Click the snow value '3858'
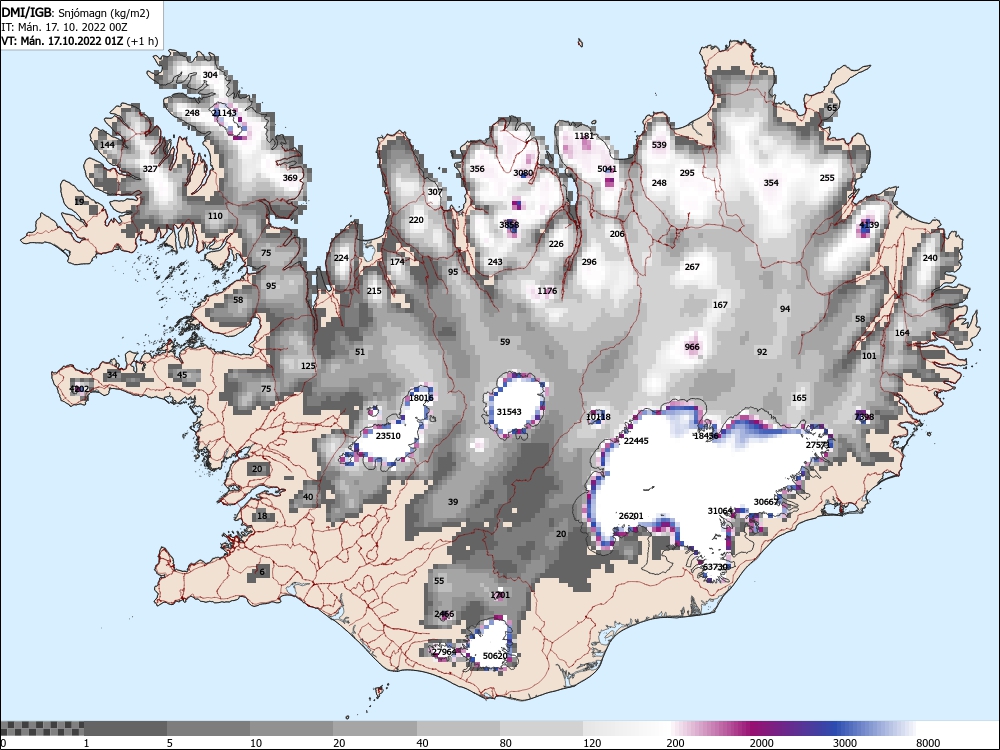 pyautogui.click(x=509, y=224)
